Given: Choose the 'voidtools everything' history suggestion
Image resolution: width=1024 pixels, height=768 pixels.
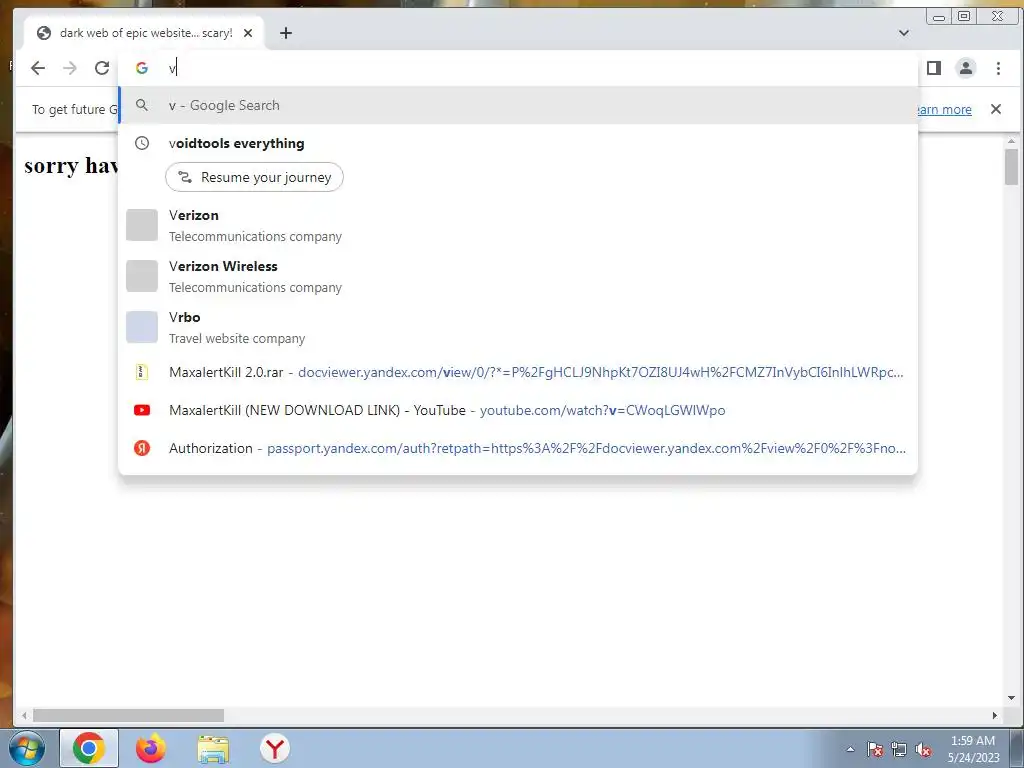Looking at the screenshot, I should click(x=518, y=143).
